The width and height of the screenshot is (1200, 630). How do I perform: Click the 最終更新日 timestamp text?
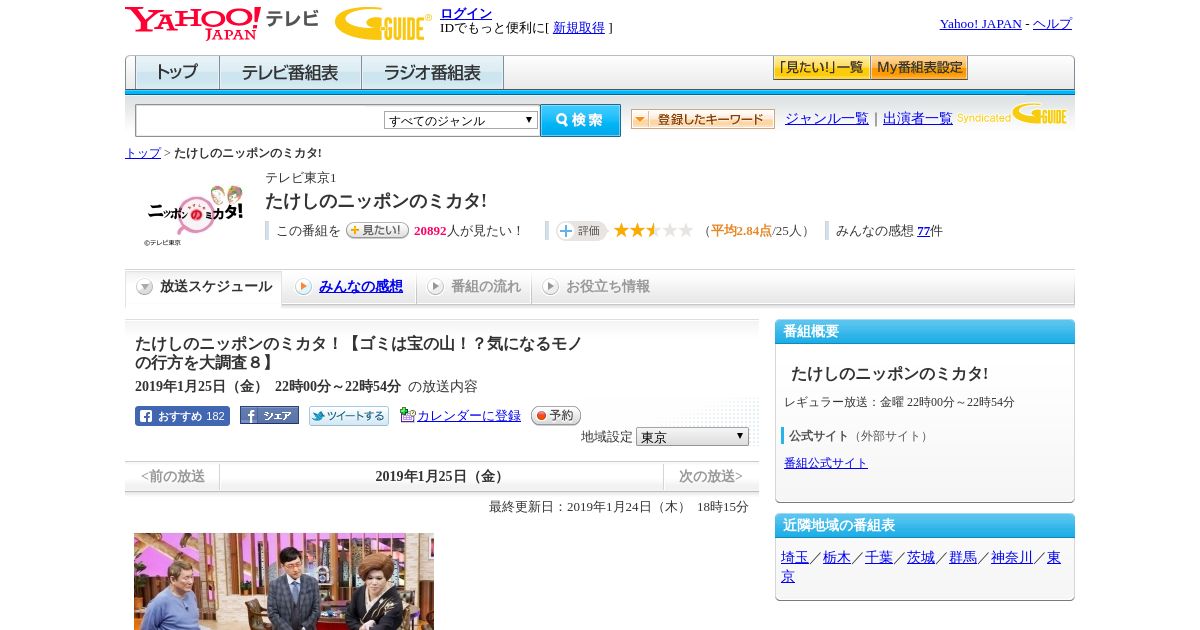[x=619, y=507]
